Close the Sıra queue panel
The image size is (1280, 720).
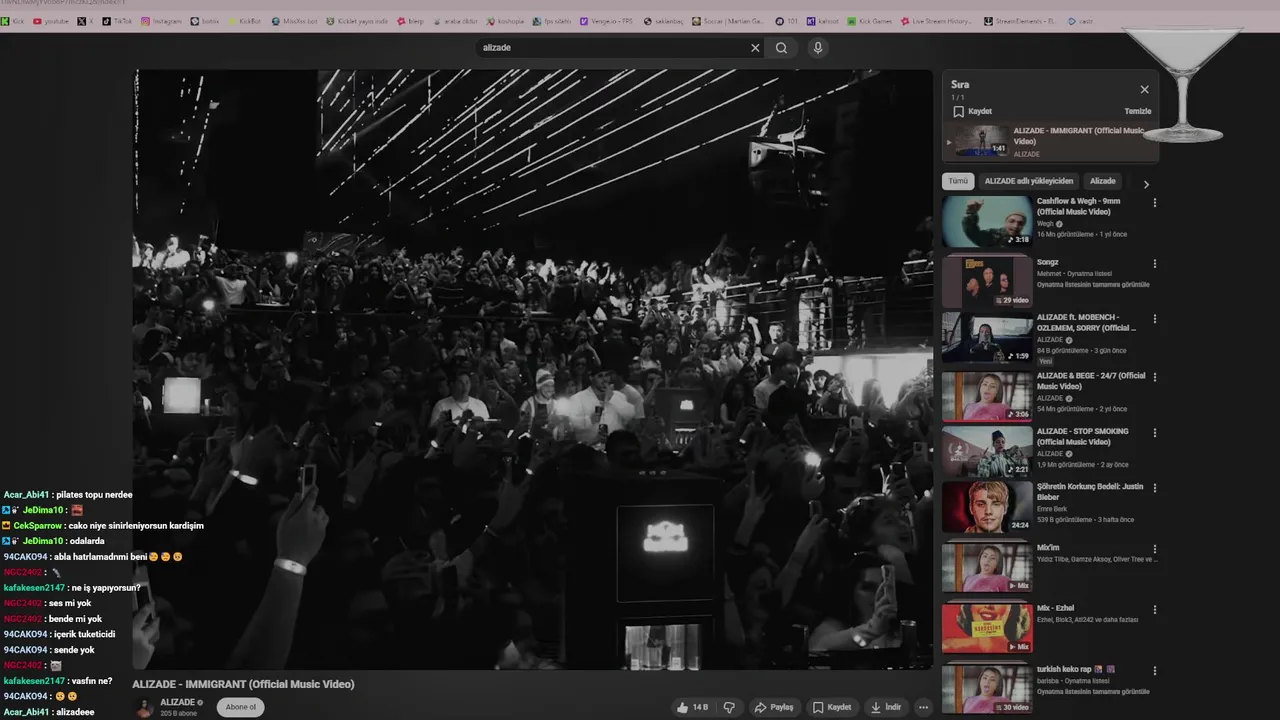point(1145,89)
